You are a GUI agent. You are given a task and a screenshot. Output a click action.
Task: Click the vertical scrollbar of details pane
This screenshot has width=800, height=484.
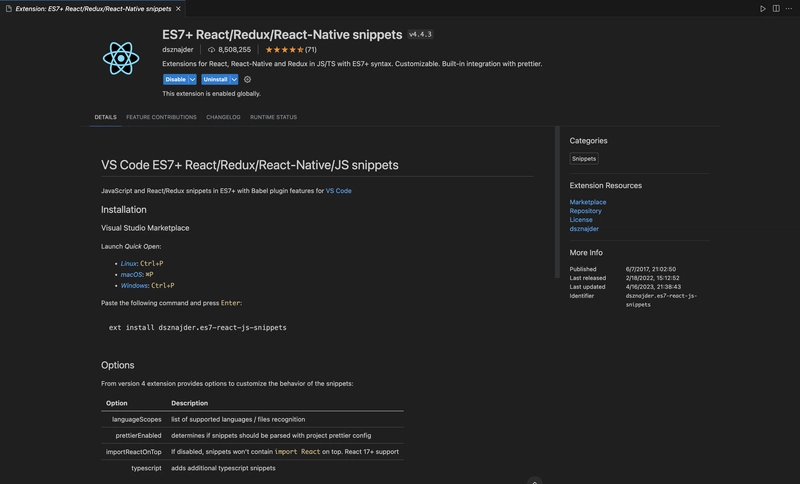[x=557, y=202]
